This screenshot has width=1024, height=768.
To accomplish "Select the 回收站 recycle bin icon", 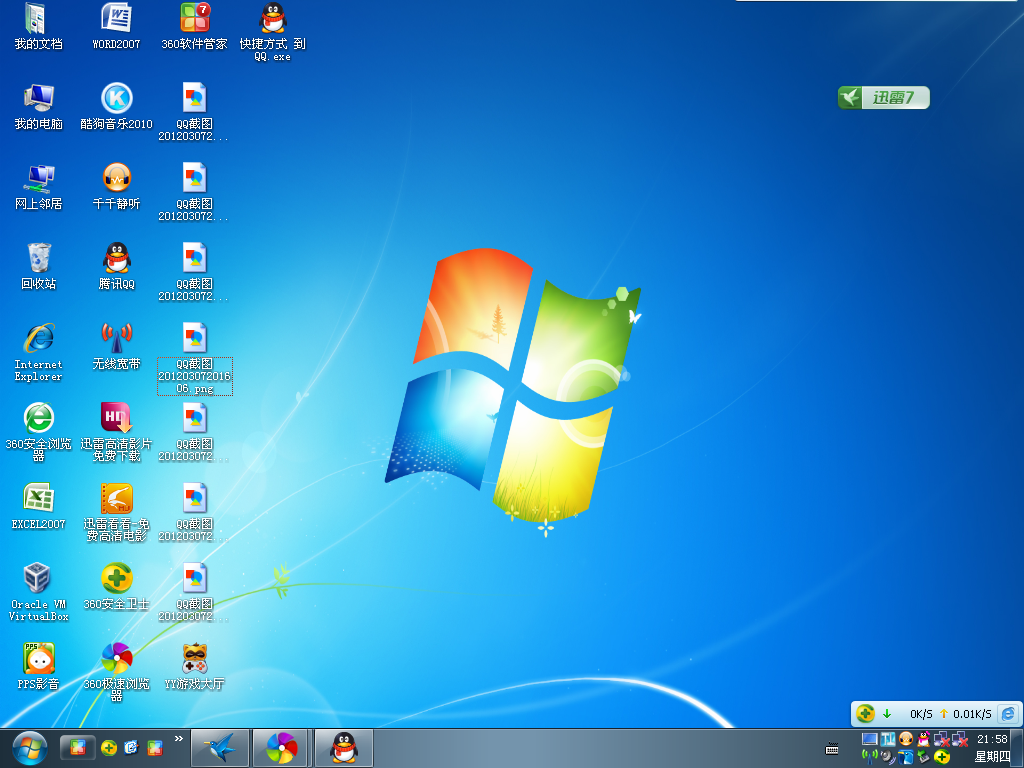I will point(39,266).
